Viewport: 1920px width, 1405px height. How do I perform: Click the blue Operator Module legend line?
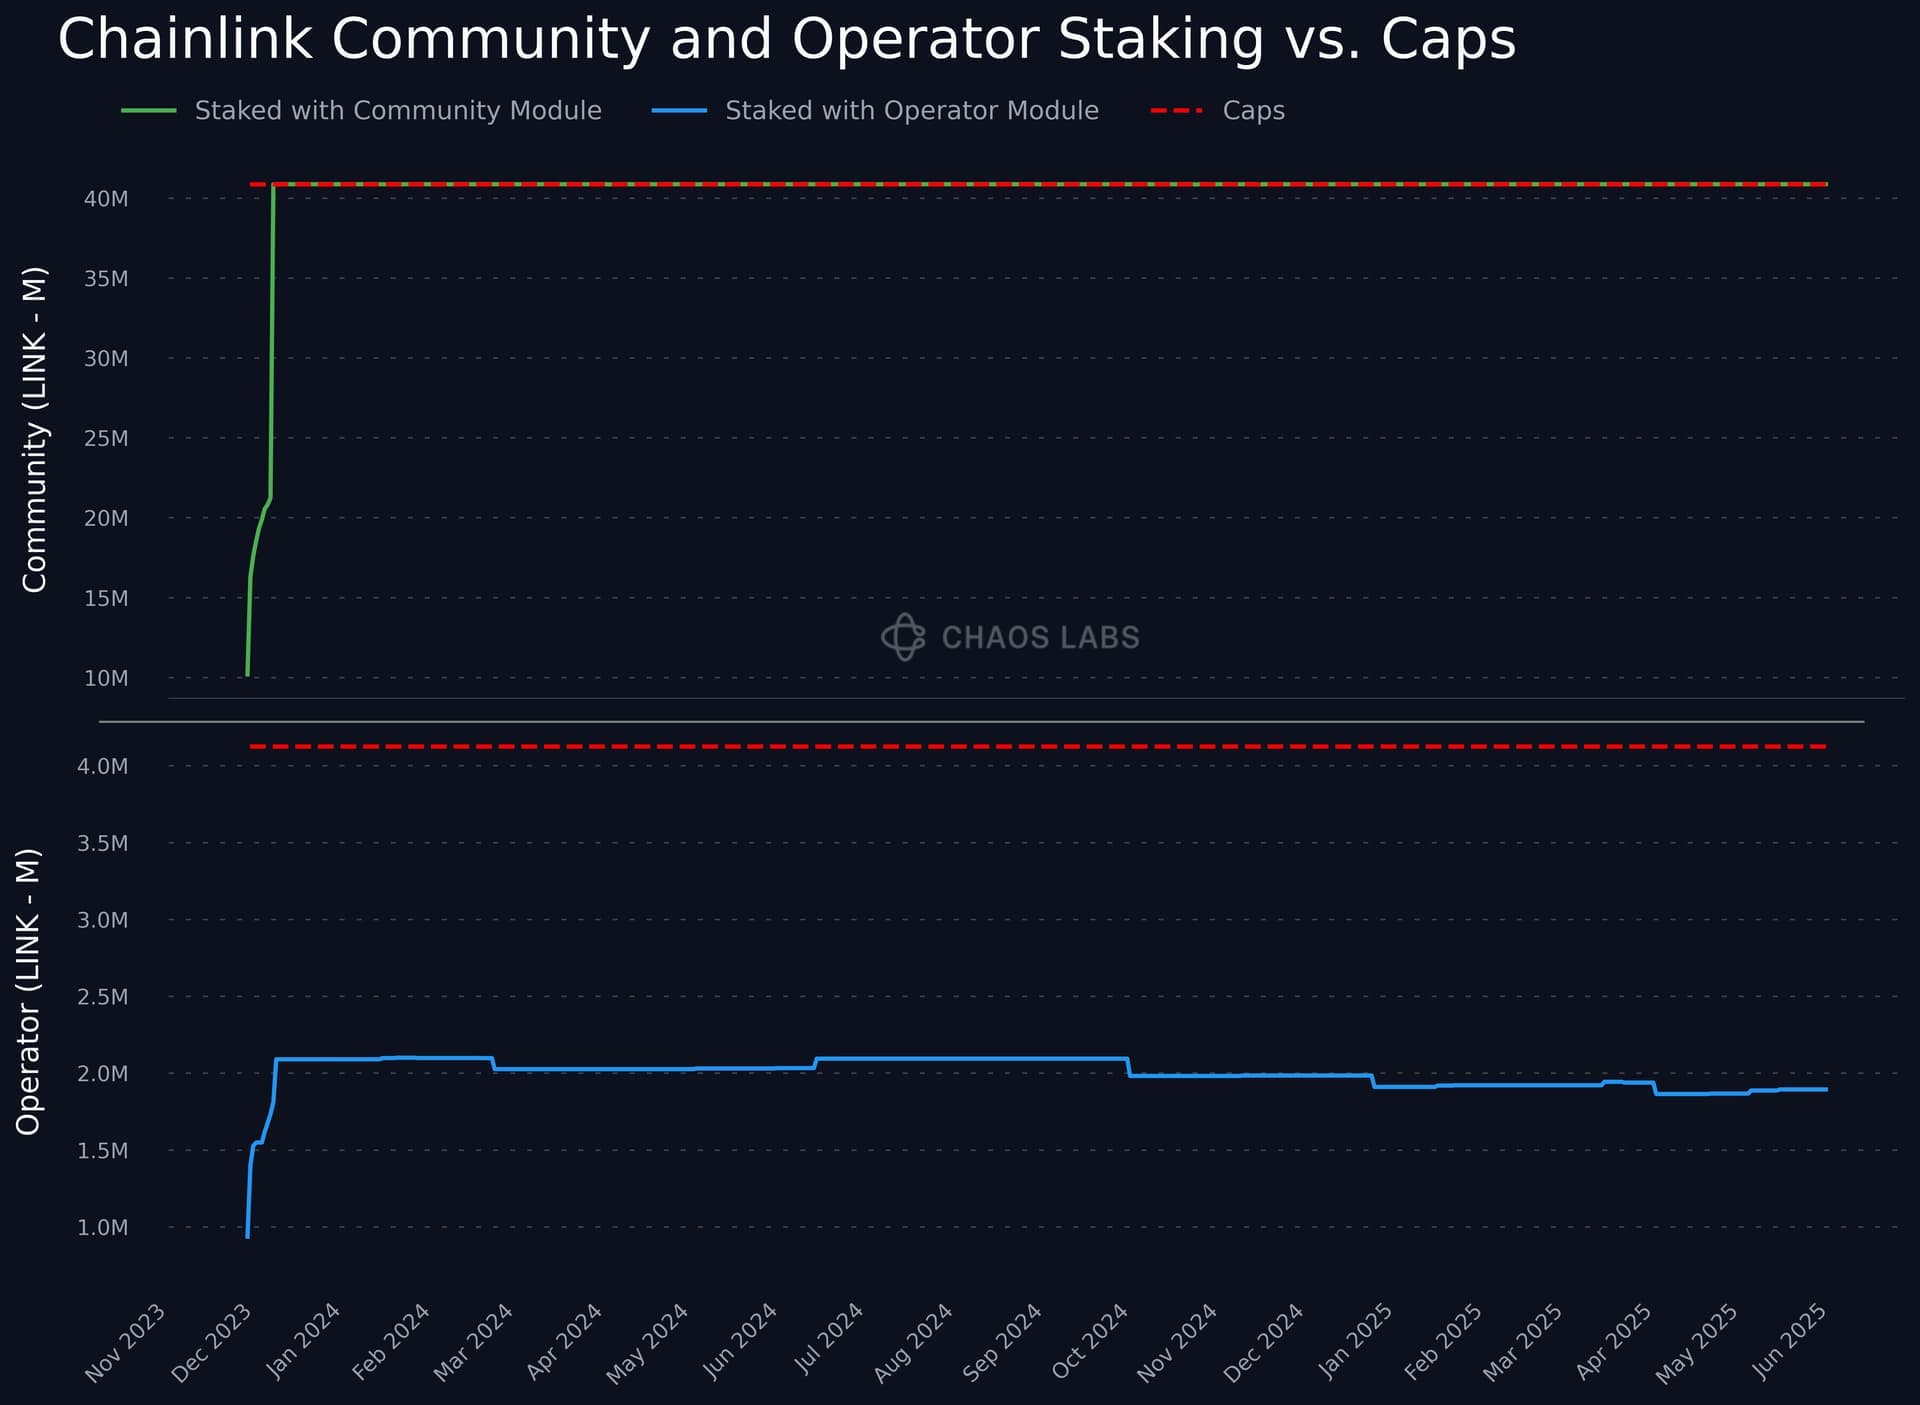[x=679, y=111]
